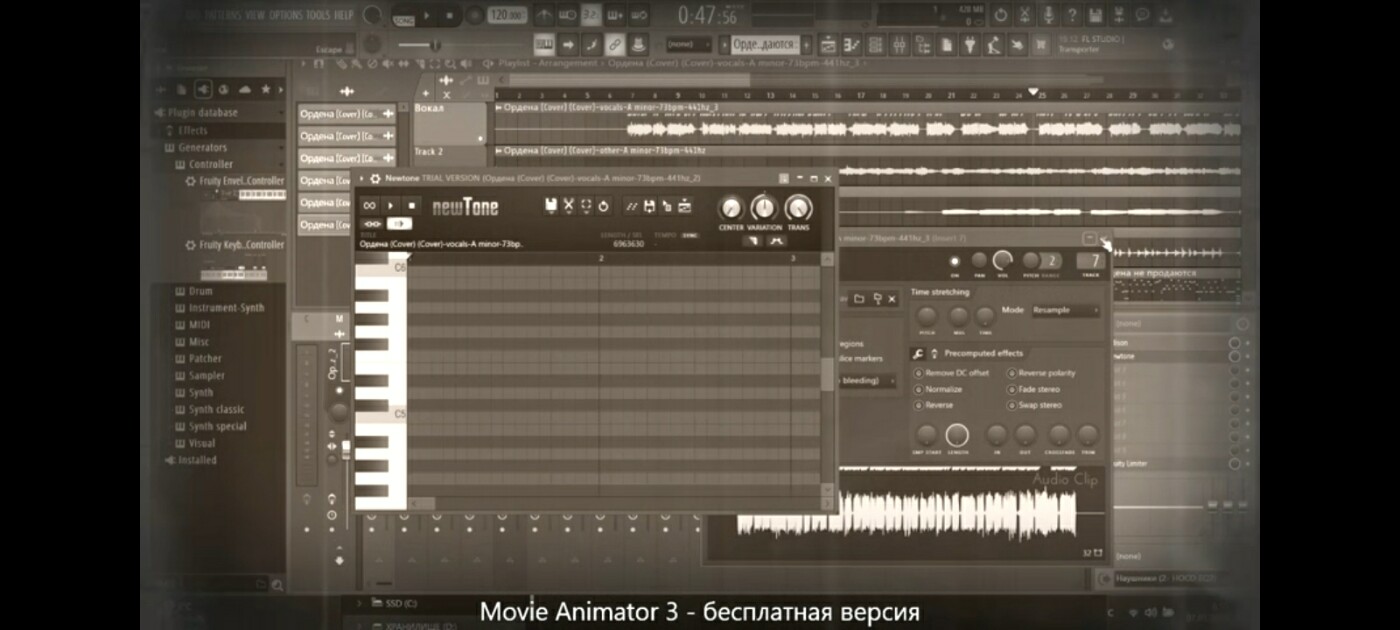1400x630 pixels.
Task: Click Newtone drag selection icon
Action: click(x=667, y=206)
